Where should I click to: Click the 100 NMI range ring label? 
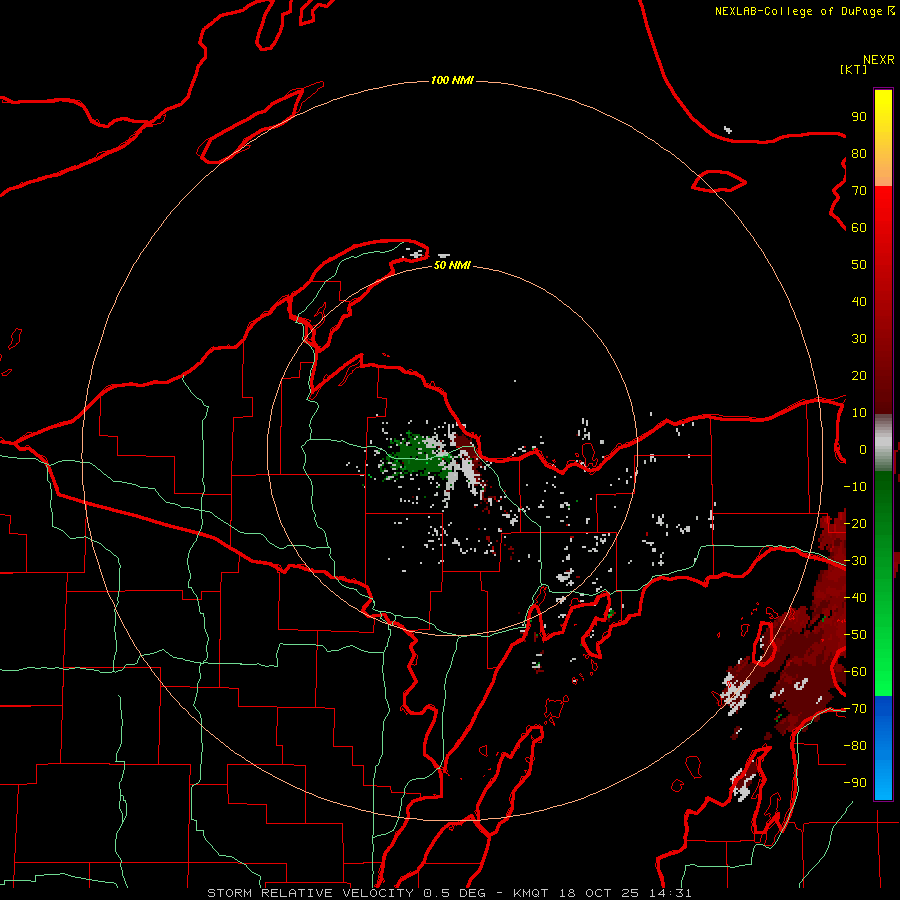point(452,80)
